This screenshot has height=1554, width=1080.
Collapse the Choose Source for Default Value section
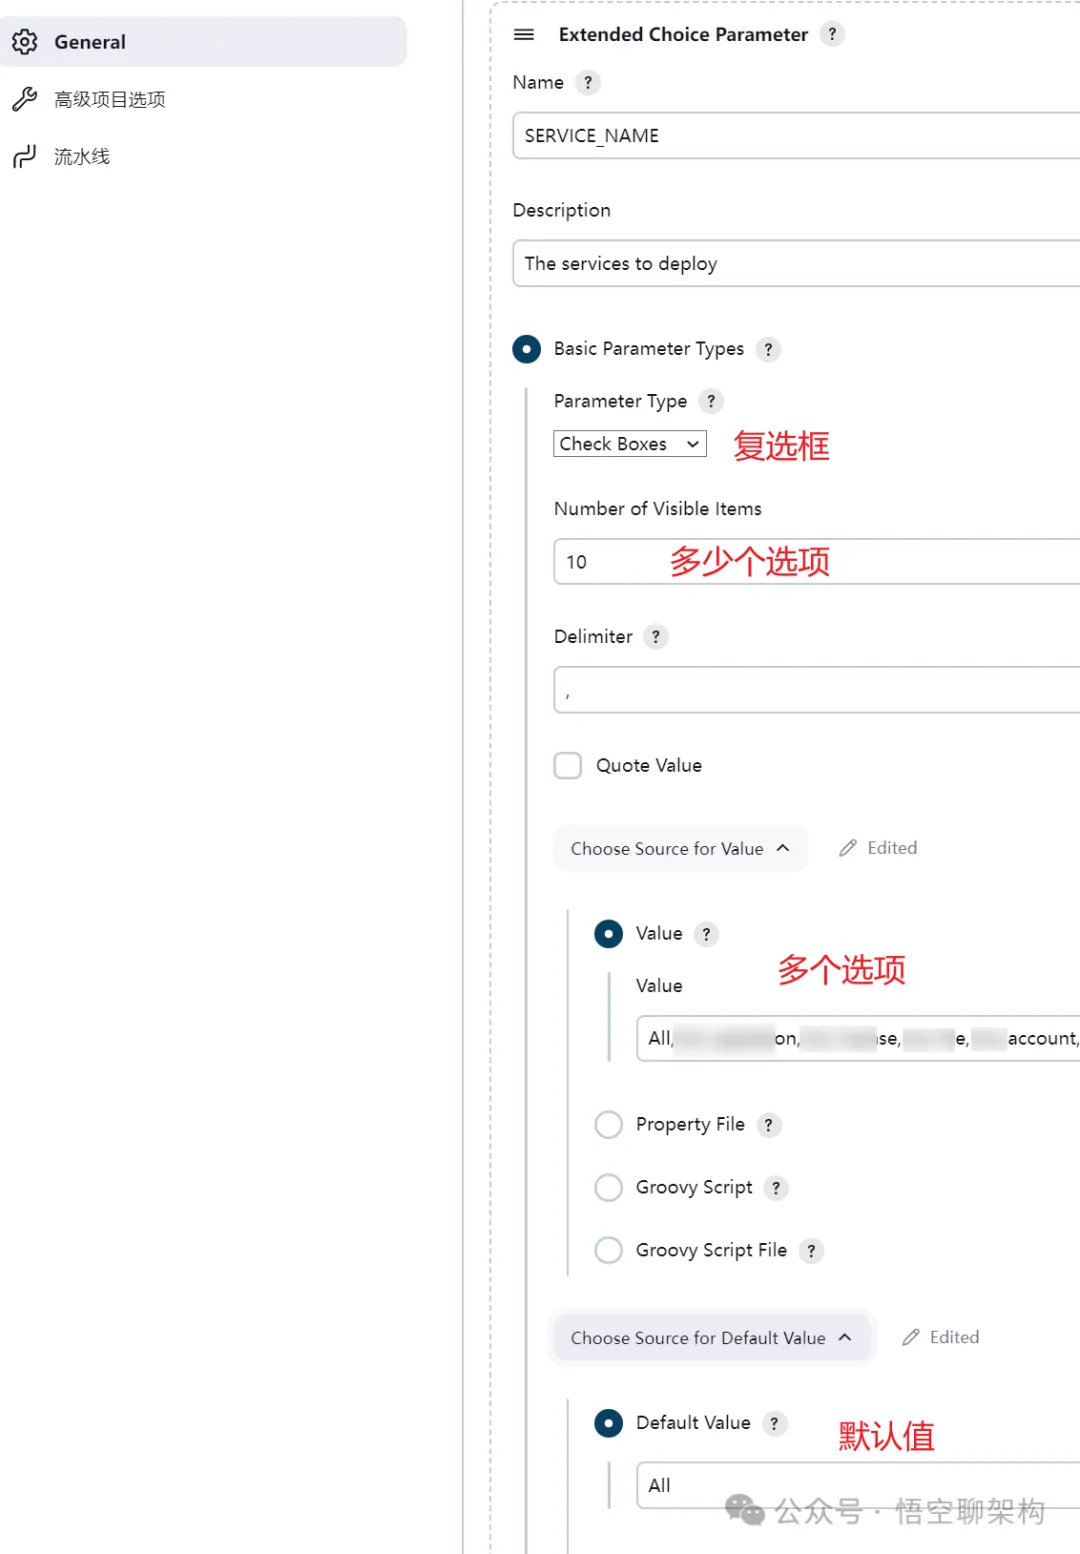pyautogui.click(x=711, y=1338)
